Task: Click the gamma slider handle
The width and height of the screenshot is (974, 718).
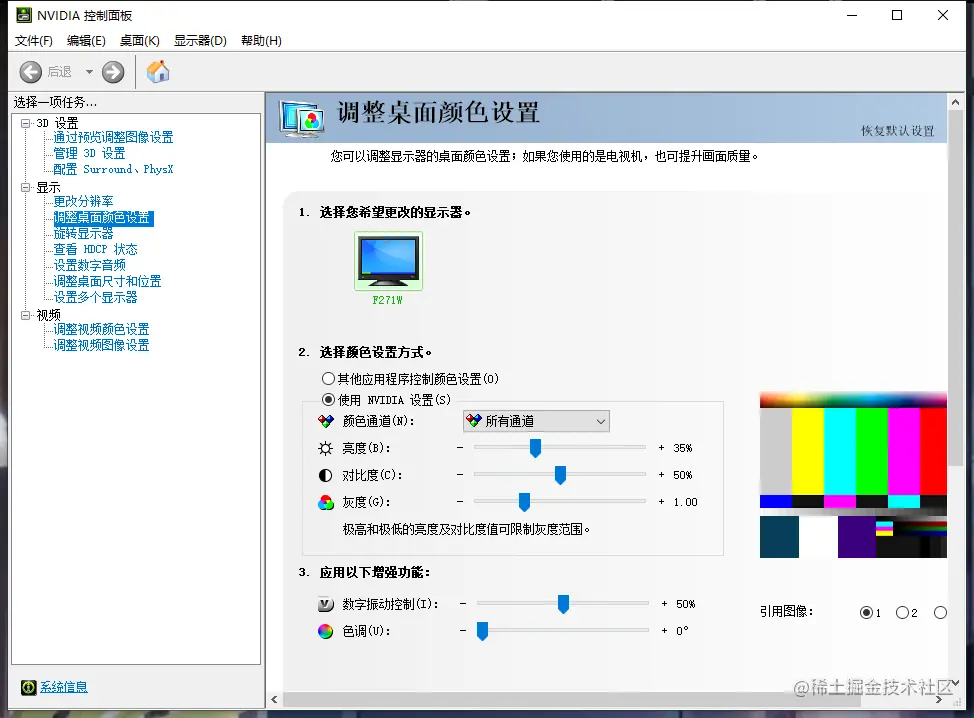Action: 524,502
